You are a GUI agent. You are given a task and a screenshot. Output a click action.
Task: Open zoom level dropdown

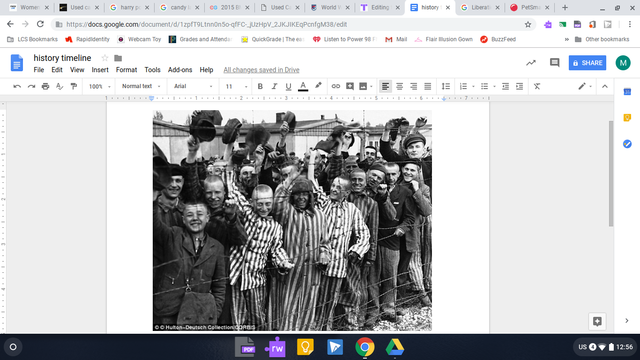point(100,87)
